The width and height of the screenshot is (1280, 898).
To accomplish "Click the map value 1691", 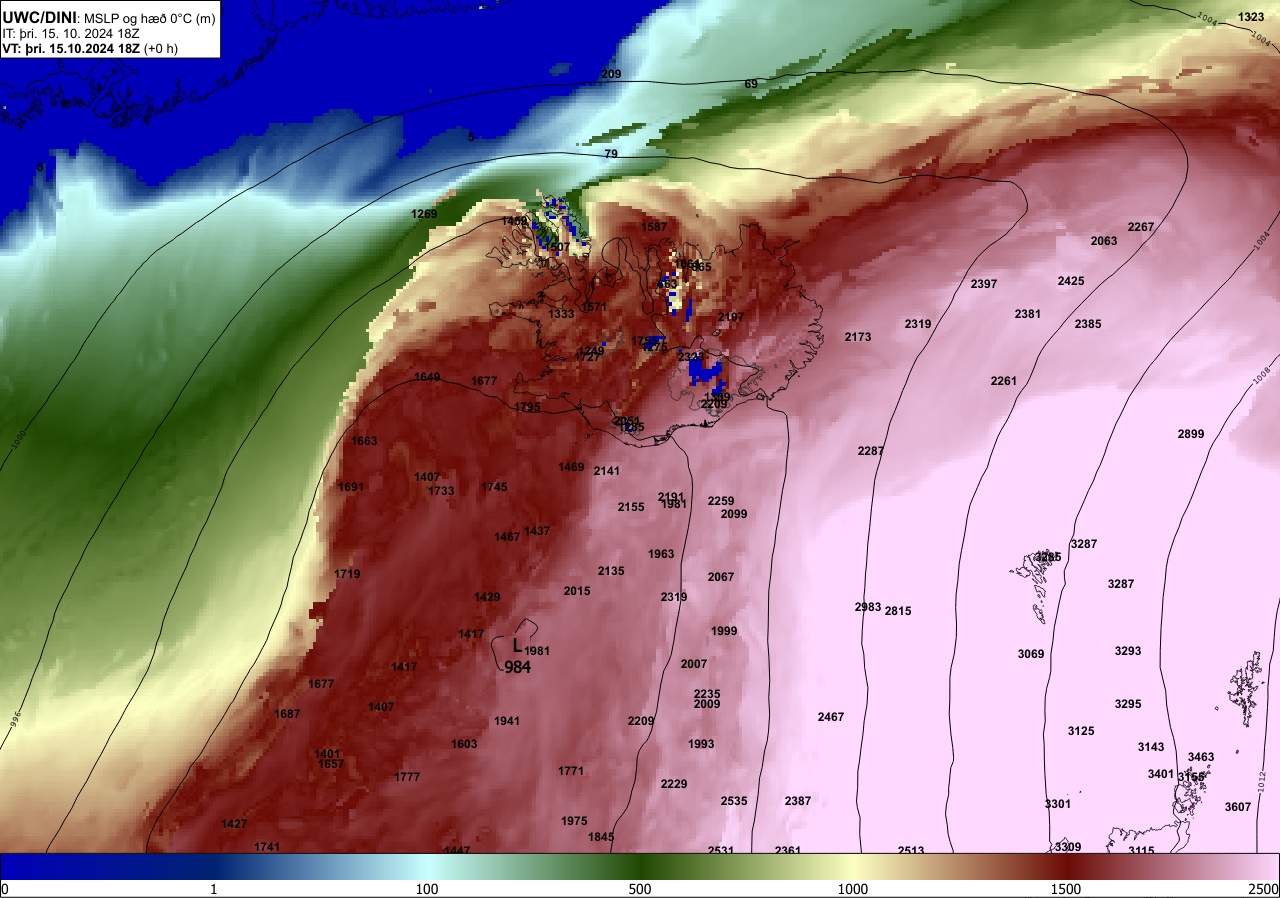I will 351,487.
